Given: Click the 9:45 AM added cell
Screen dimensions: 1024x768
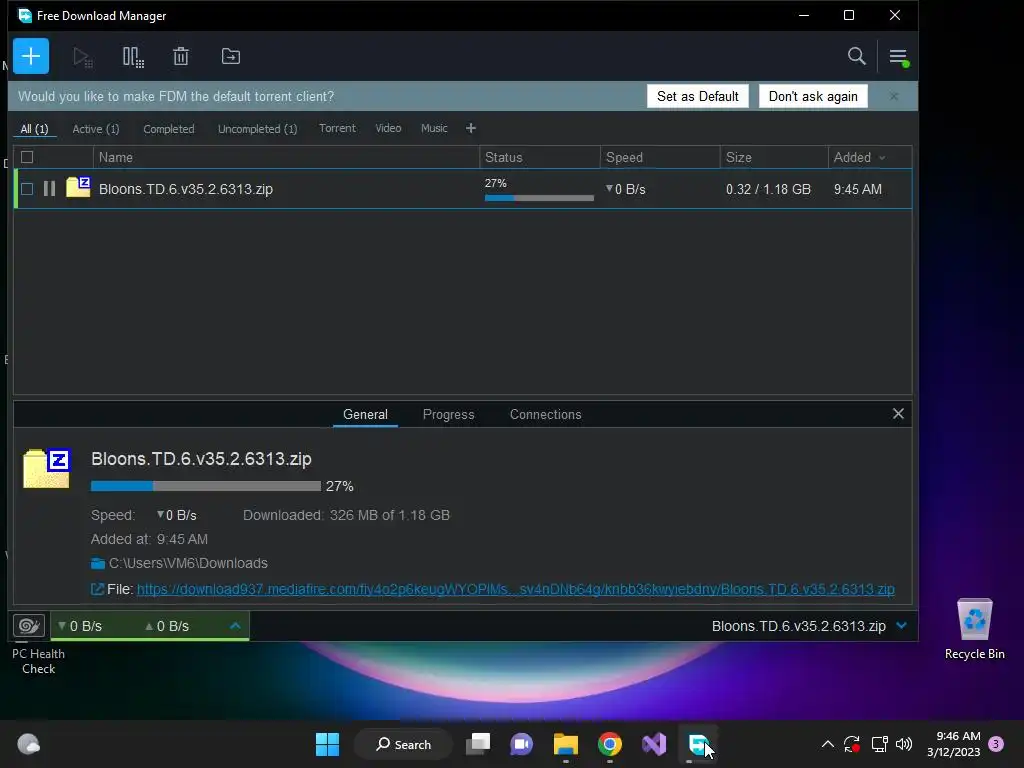Looking at the screenshot, I should (857, 189).
